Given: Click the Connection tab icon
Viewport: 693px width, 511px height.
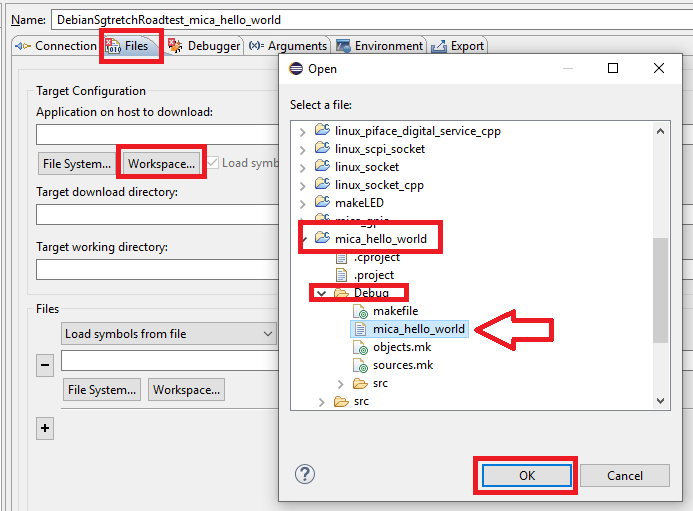Looking at the screenshot, I should [23, 46].
